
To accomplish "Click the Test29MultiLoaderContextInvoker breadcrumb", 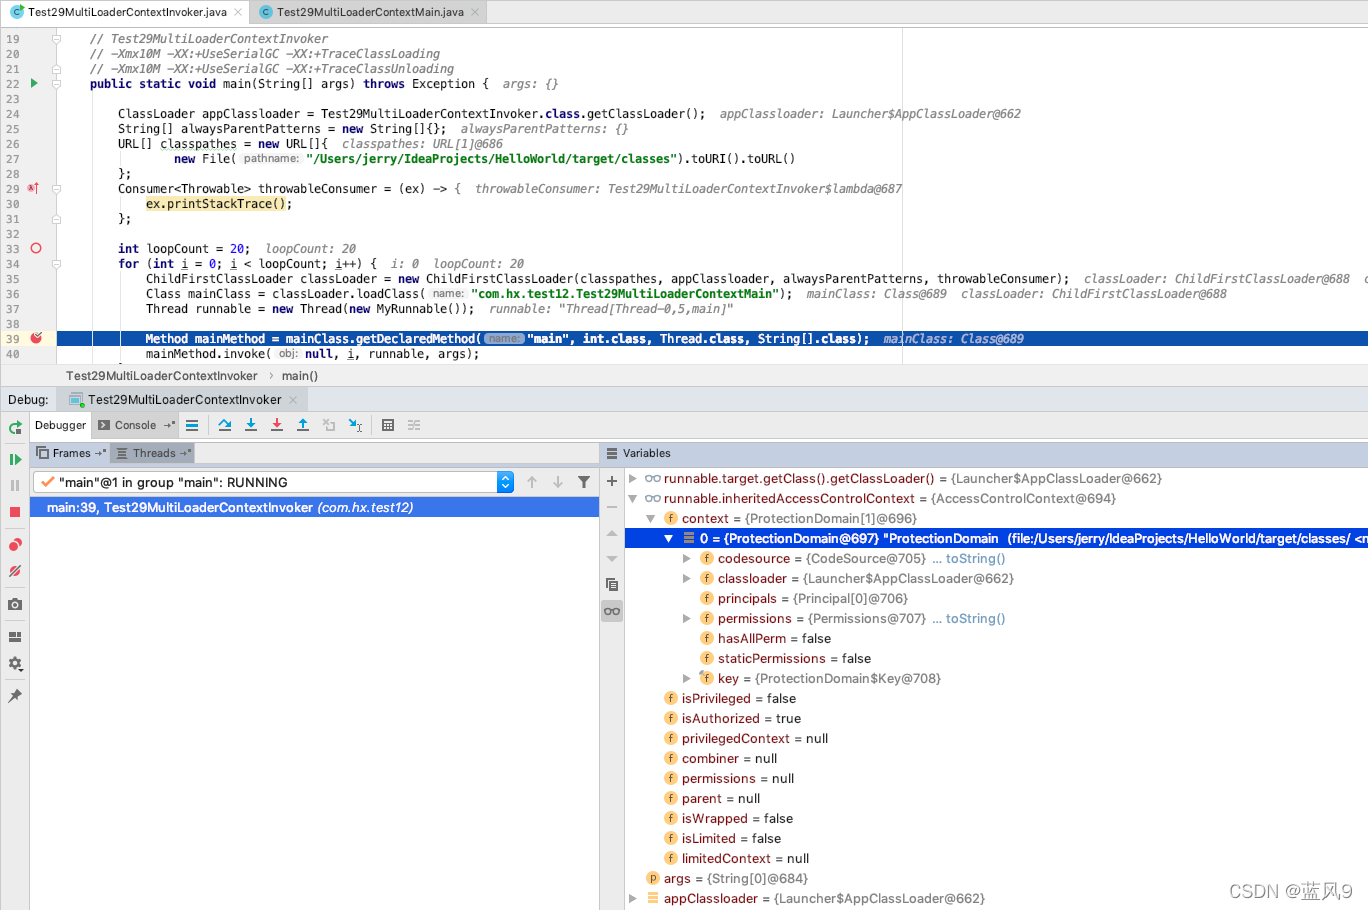I will click(x=162, y=376).
